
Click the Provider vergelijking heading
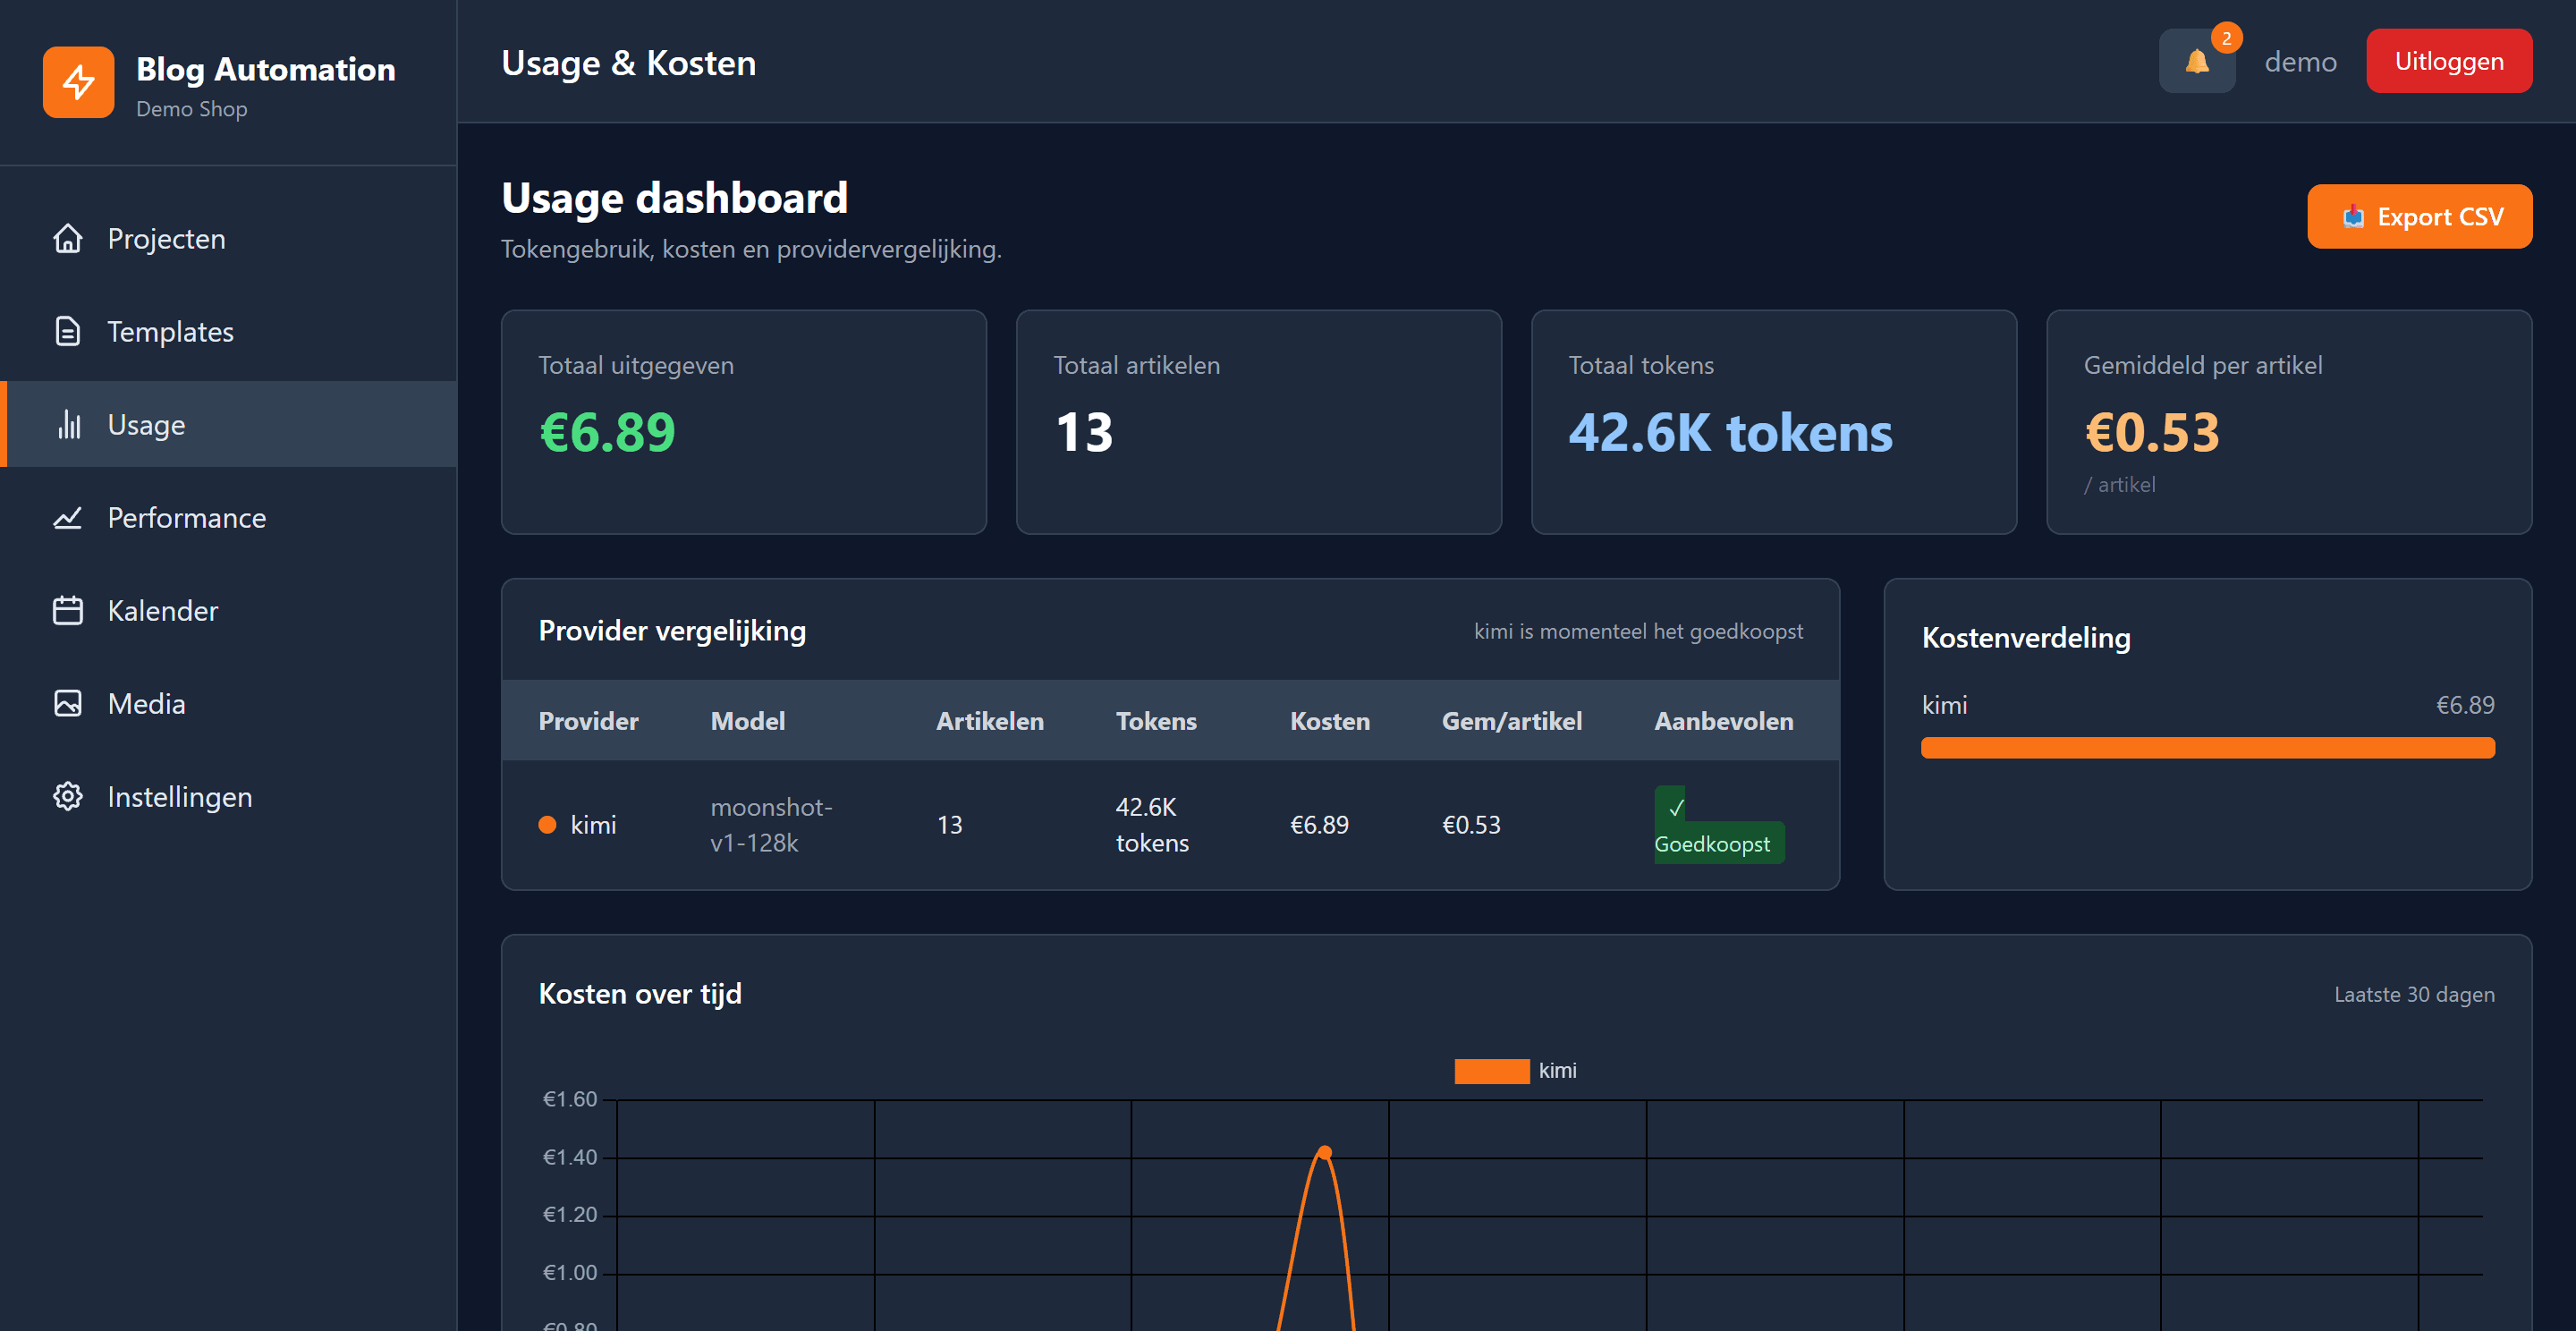[672, 631]
